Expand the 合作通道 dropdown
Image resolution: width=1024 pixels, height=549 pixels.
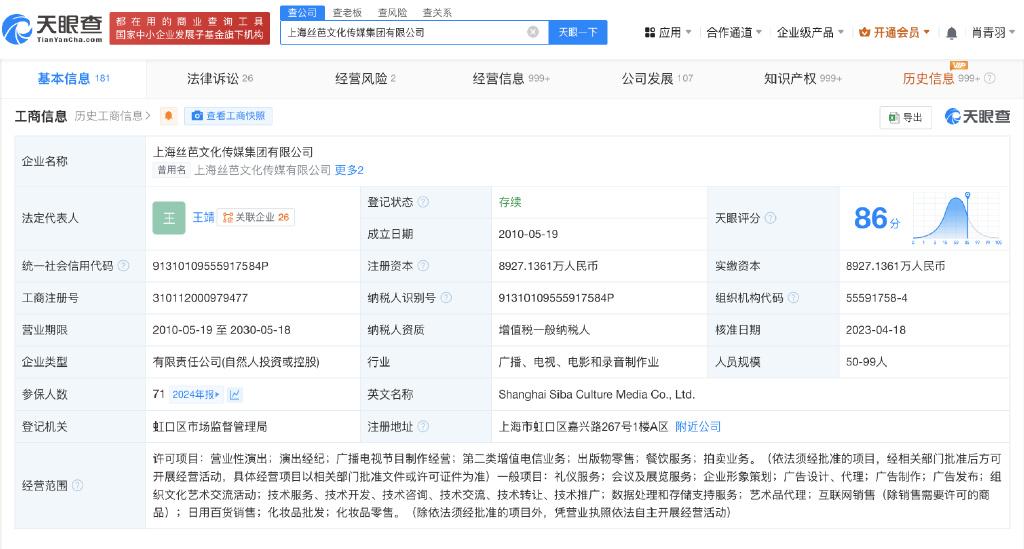point(734,32)
